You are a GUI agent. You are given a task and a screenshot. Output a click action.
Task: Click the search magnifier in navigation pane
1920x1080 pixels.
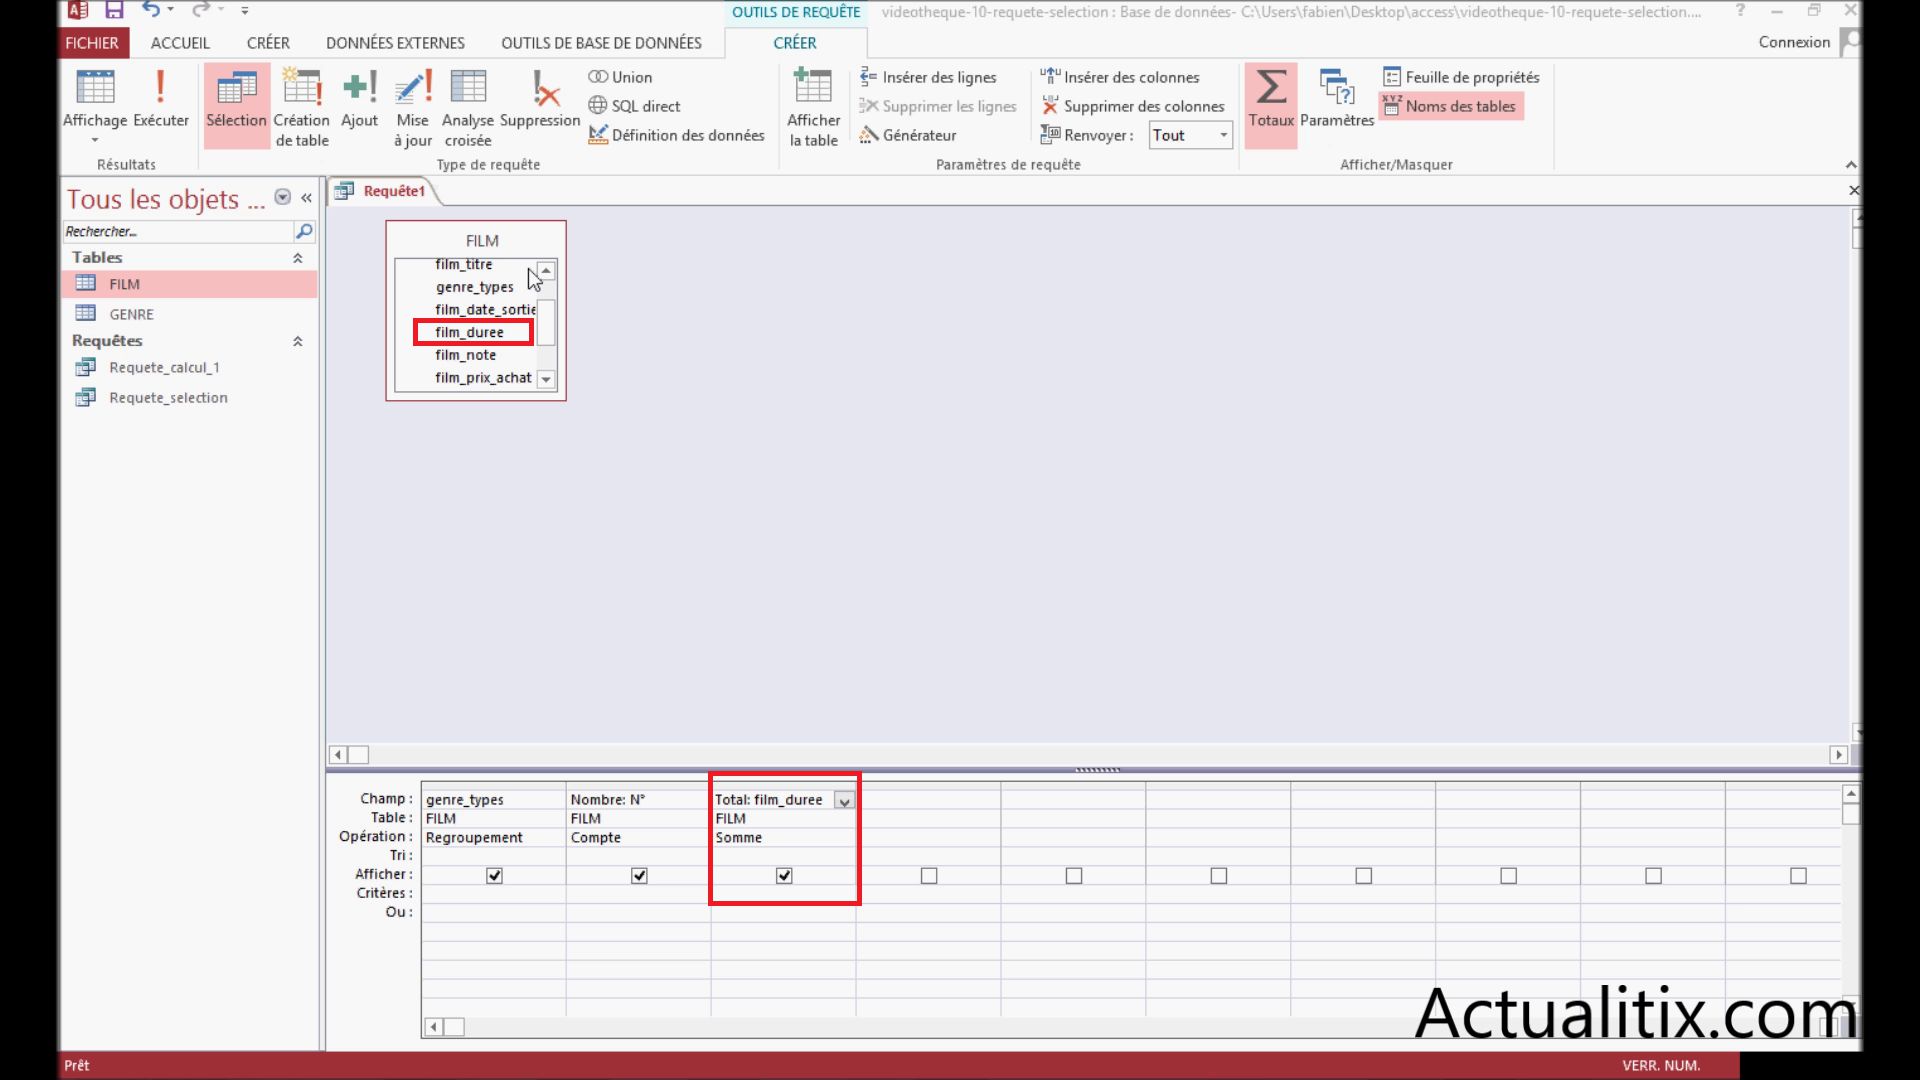(x=304, y=231)
